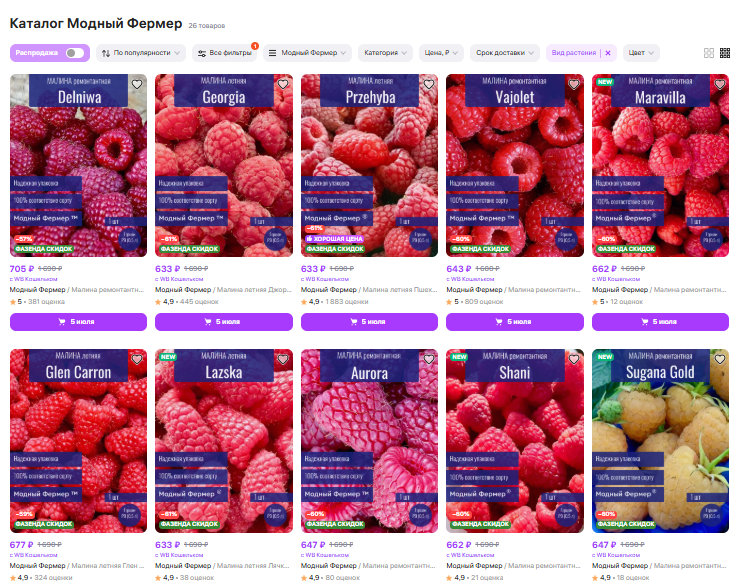Open the Aurora raspberry product image
The height and width of the screenshot is (585, 736).
click(369, 441)
